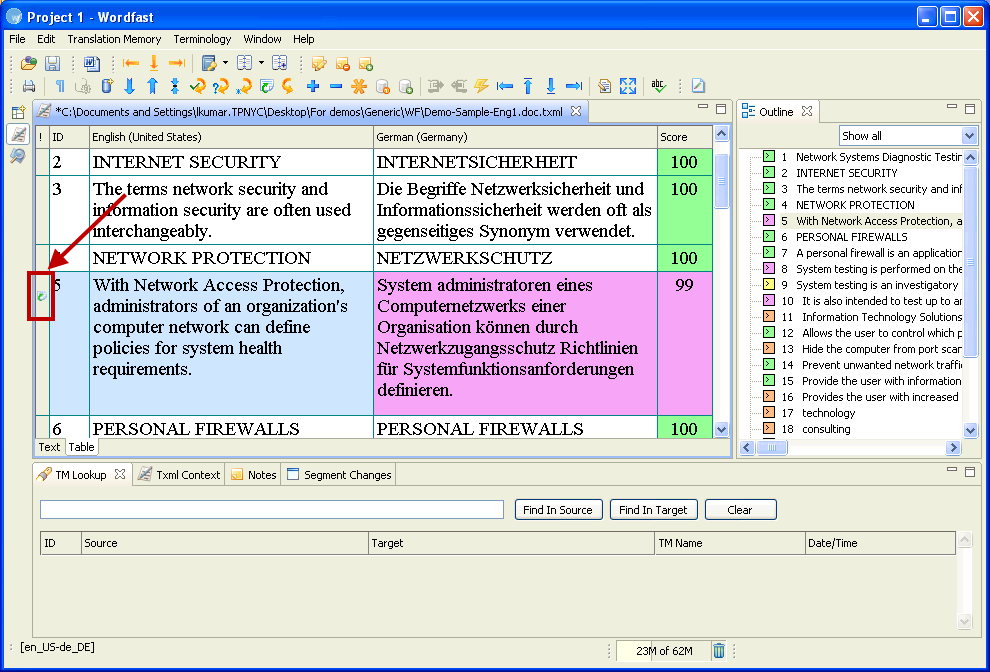Close the Outline panel tab
Screen dimensions: 990x672
[806, 111]
